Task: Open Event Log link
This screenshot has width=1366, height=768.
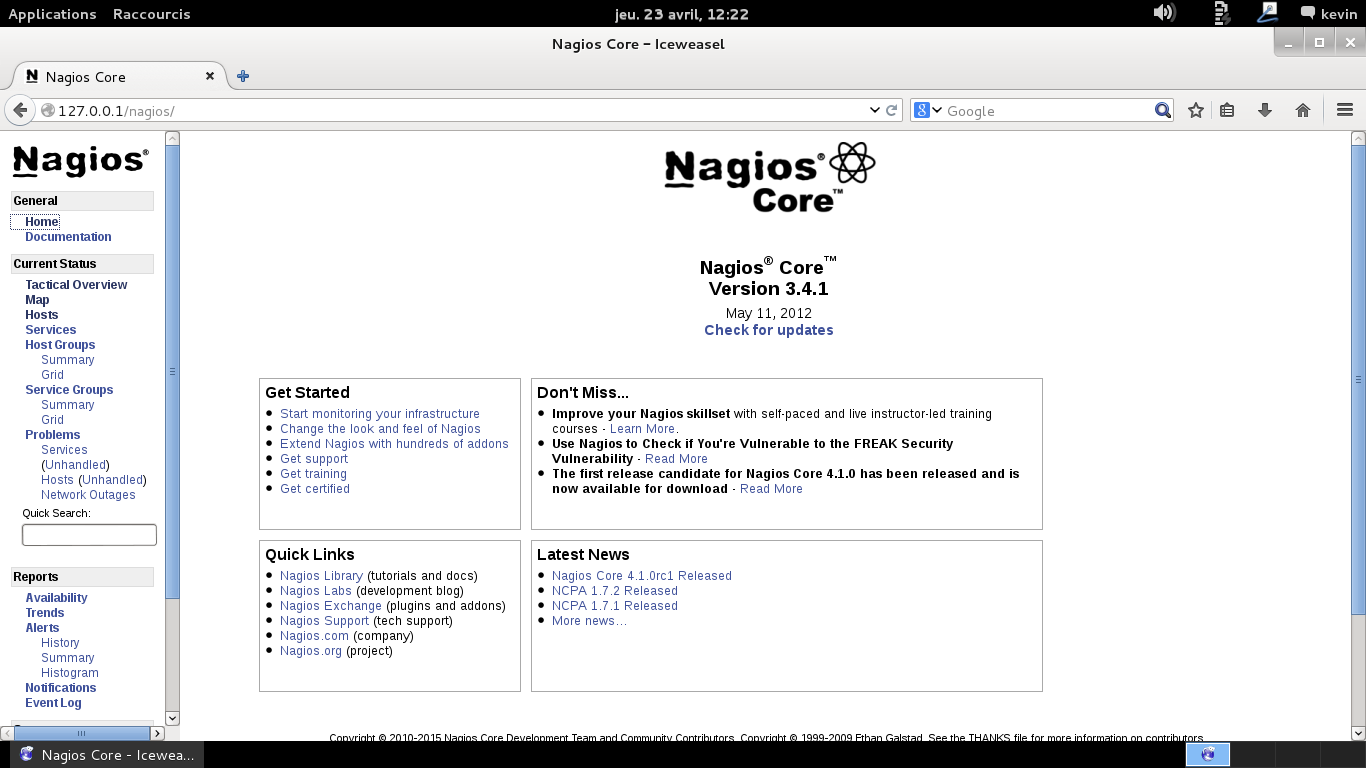Action: click(53, 703)
